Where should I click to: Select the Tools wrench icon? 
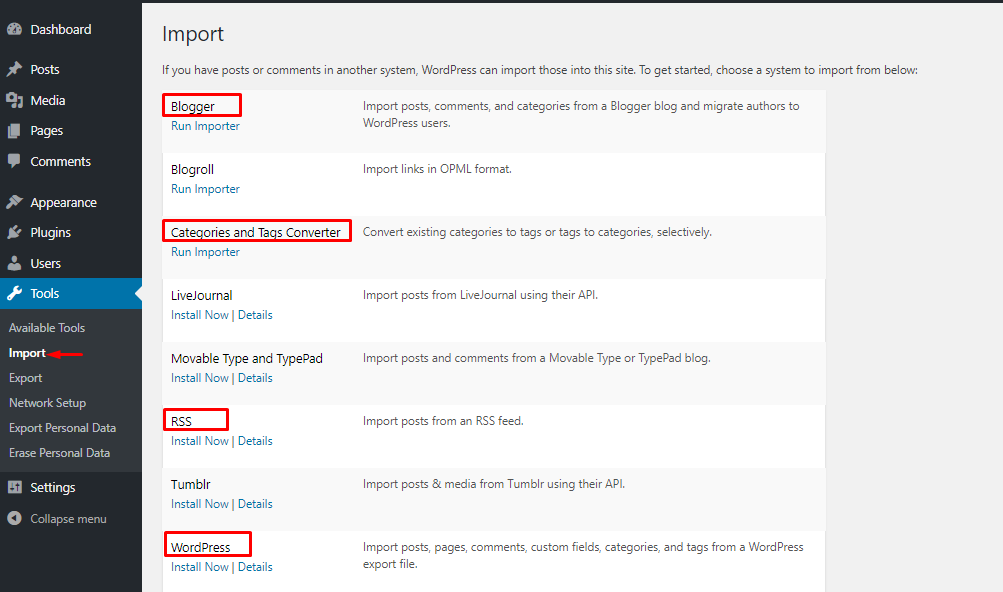click(x=14, y=293)
